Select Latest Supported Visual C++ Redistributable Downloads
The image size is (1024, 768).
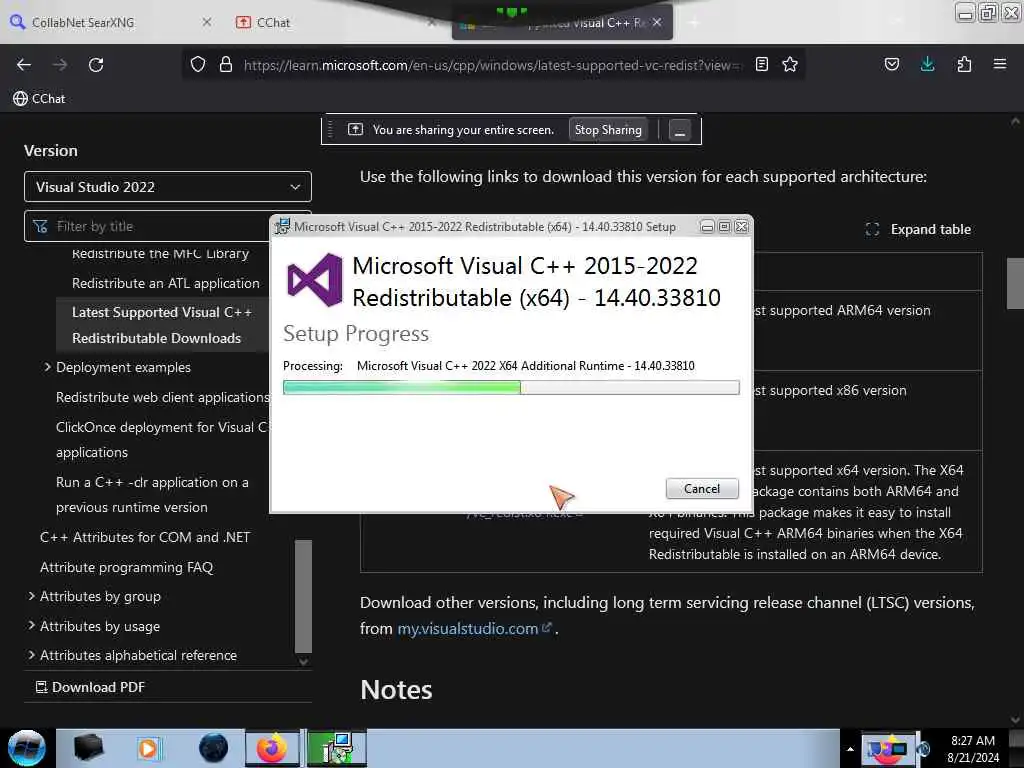161,325
